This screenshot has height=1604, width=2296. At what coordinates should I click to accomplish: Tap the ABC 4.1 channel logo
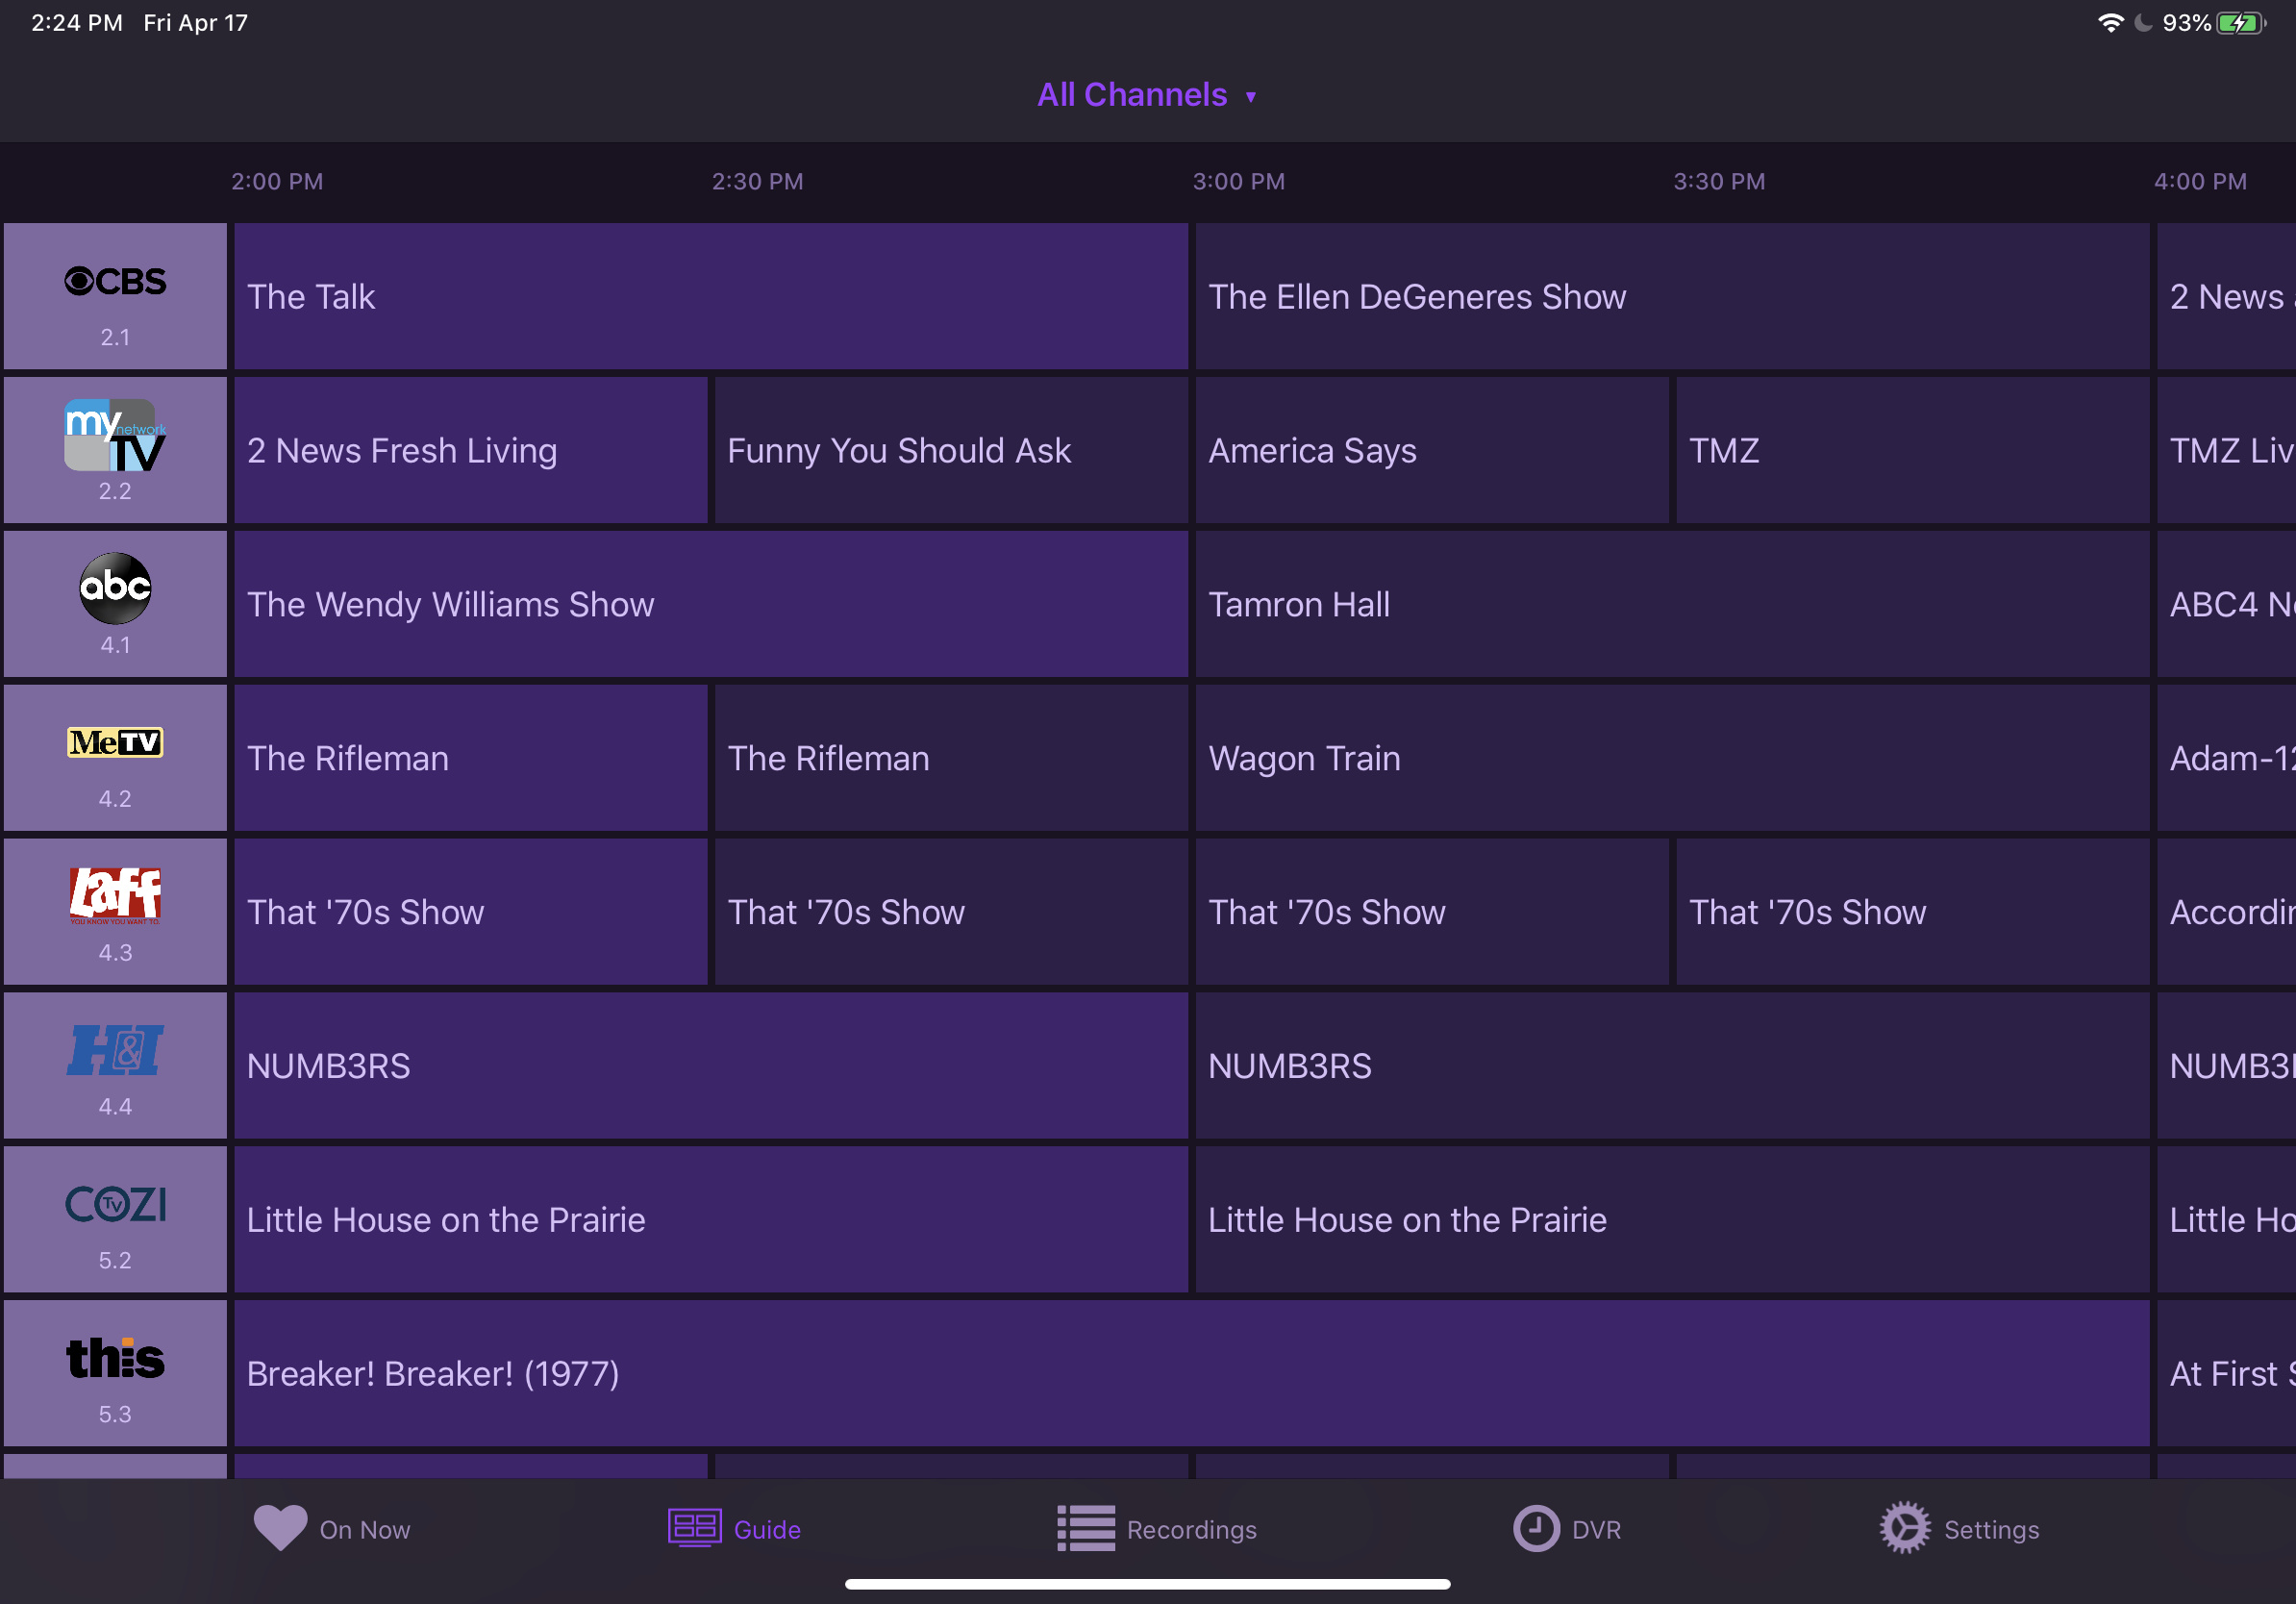tap(115, 588)
